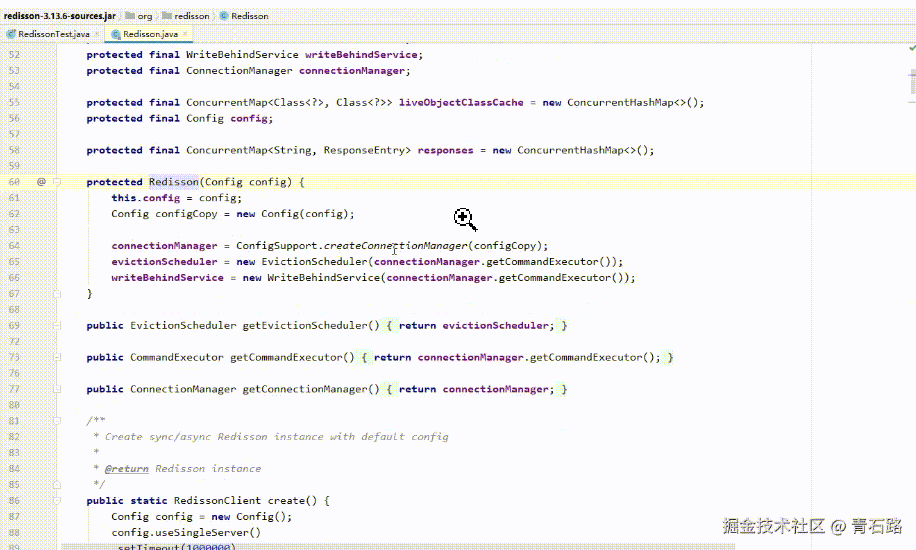Click the Redisson constructor name on line 60
This screenshot has height=550, width=916.
(x=174, y=182)
